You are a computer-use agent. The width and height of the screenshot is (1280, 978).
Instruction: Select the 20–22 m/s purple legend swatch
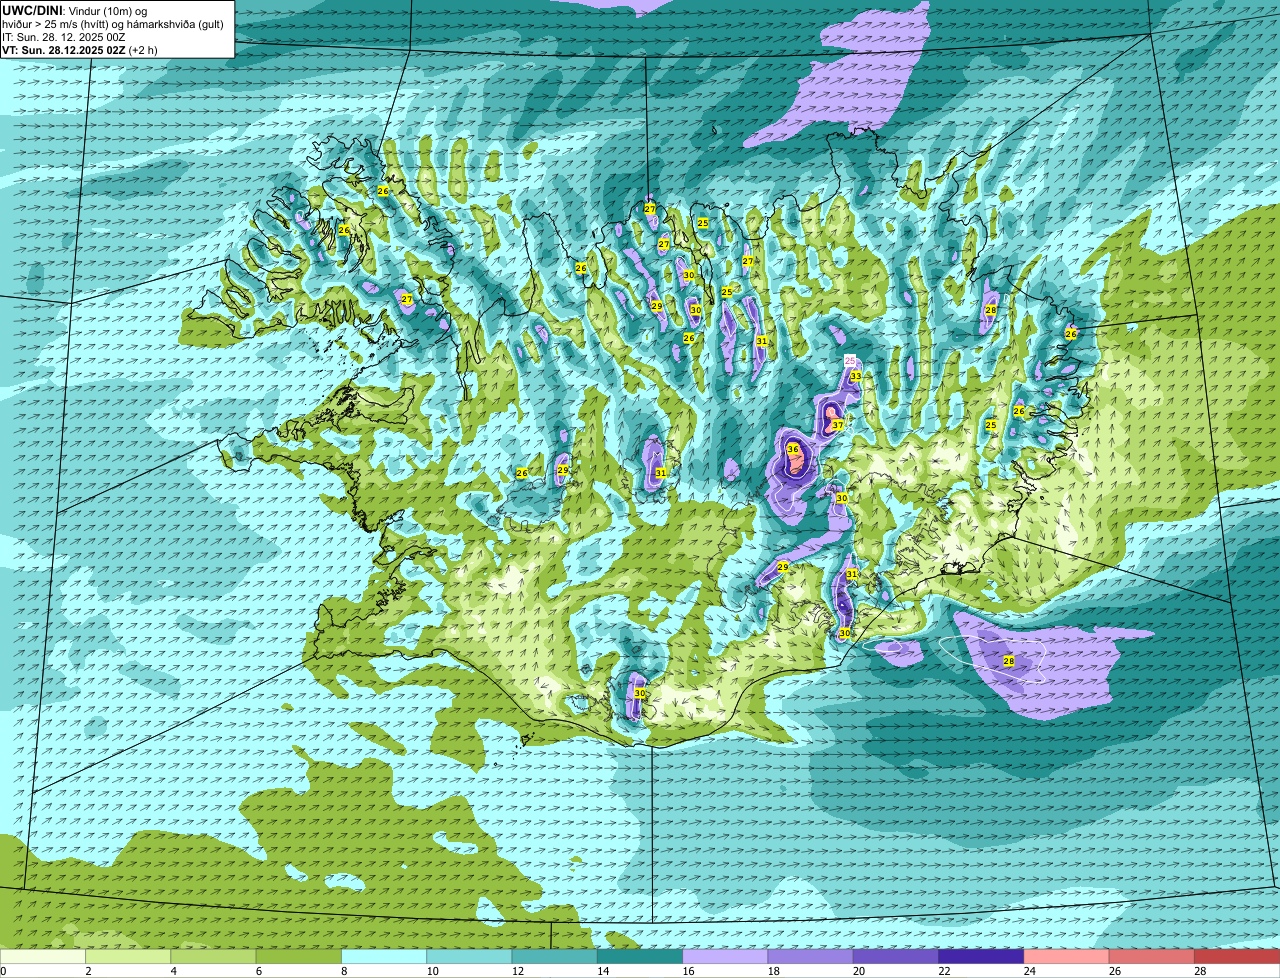click(895, 957)
